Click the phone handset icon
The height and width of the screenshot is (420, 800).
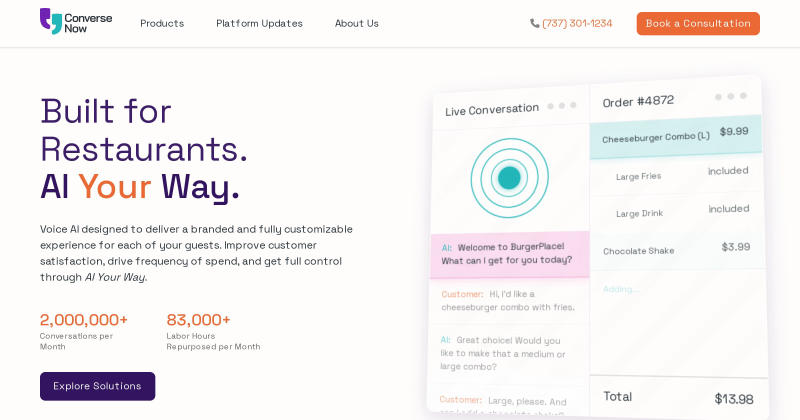coord(534,23)
